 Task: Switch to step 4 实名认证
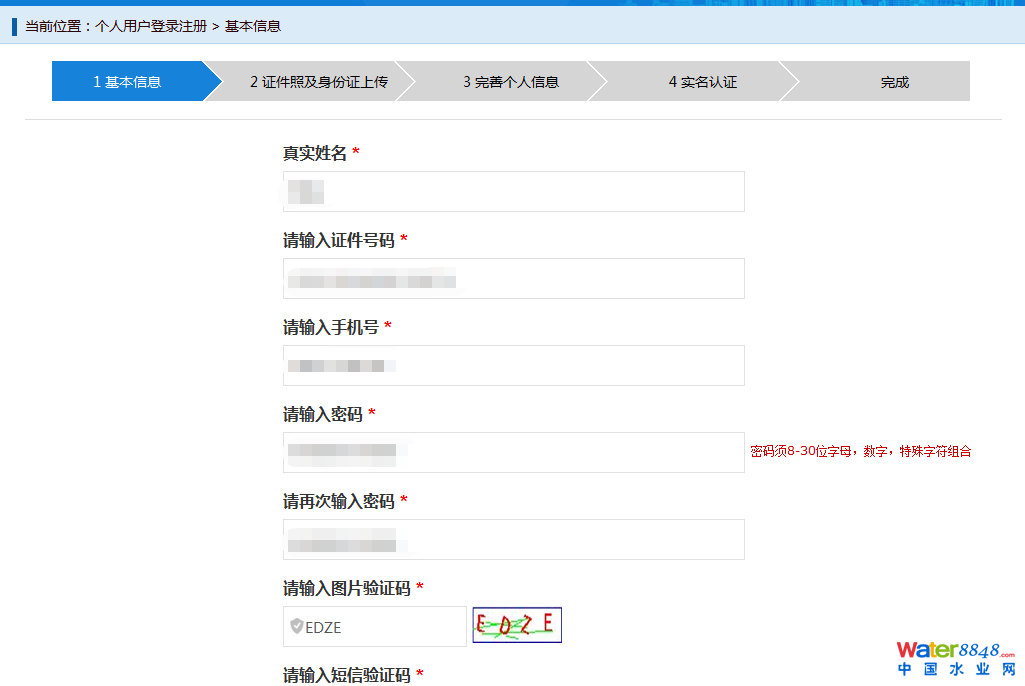[702, 82]
